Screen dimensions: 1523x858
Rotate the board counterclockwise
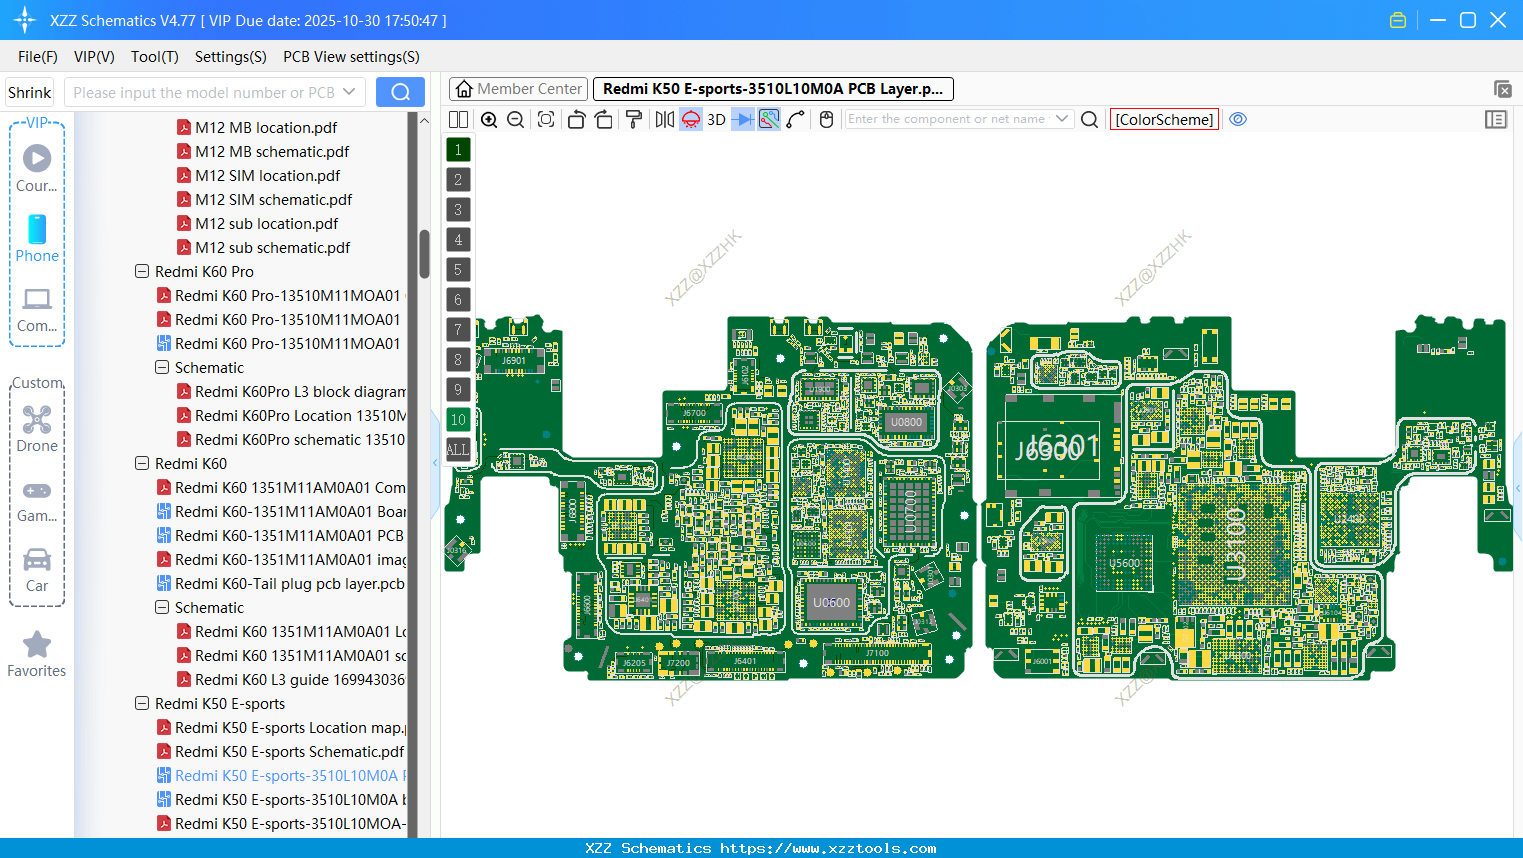pyautogui.click(x=576, y=119)
